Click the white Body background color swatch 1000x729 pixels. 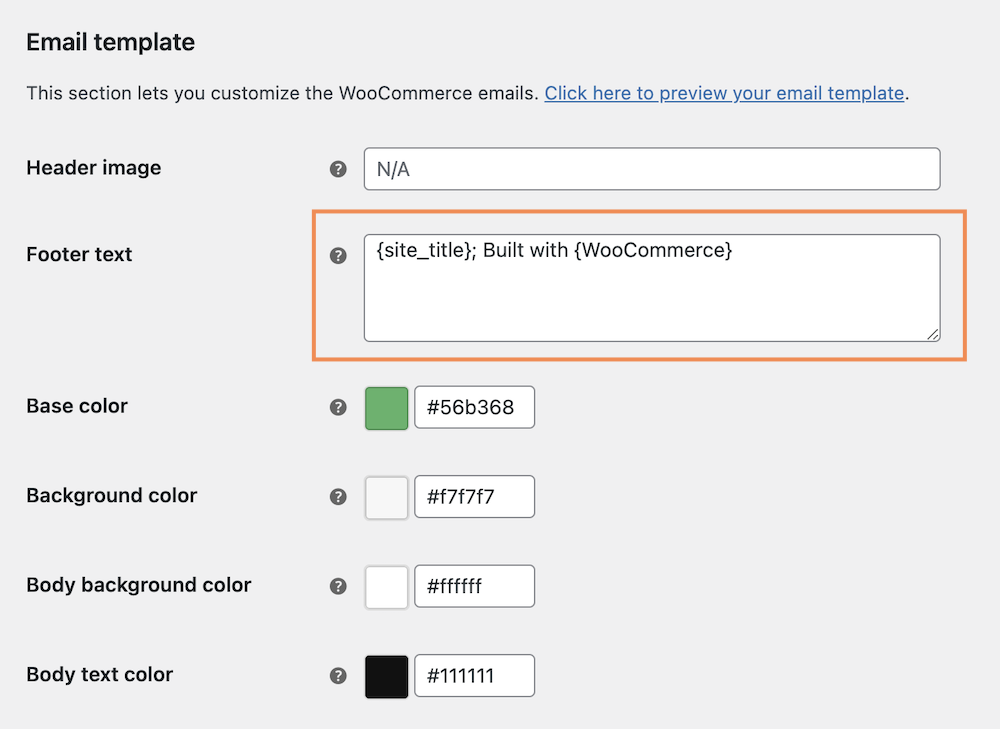386,586
